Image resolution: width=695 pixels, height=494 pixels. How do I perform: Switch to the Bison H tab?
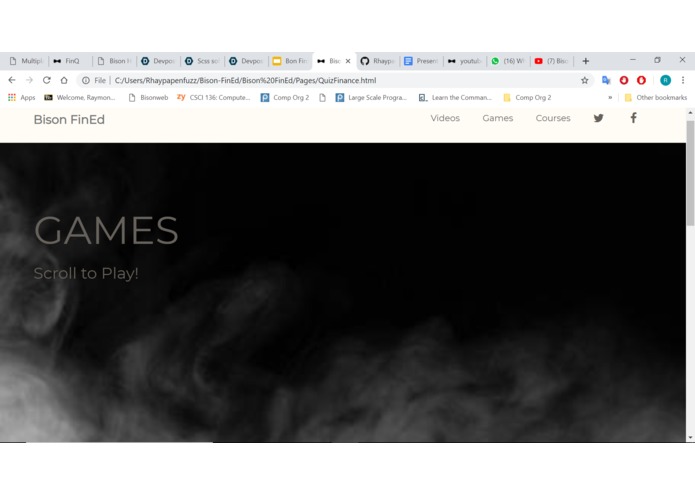pyautogui.click(x=114, y=61)
